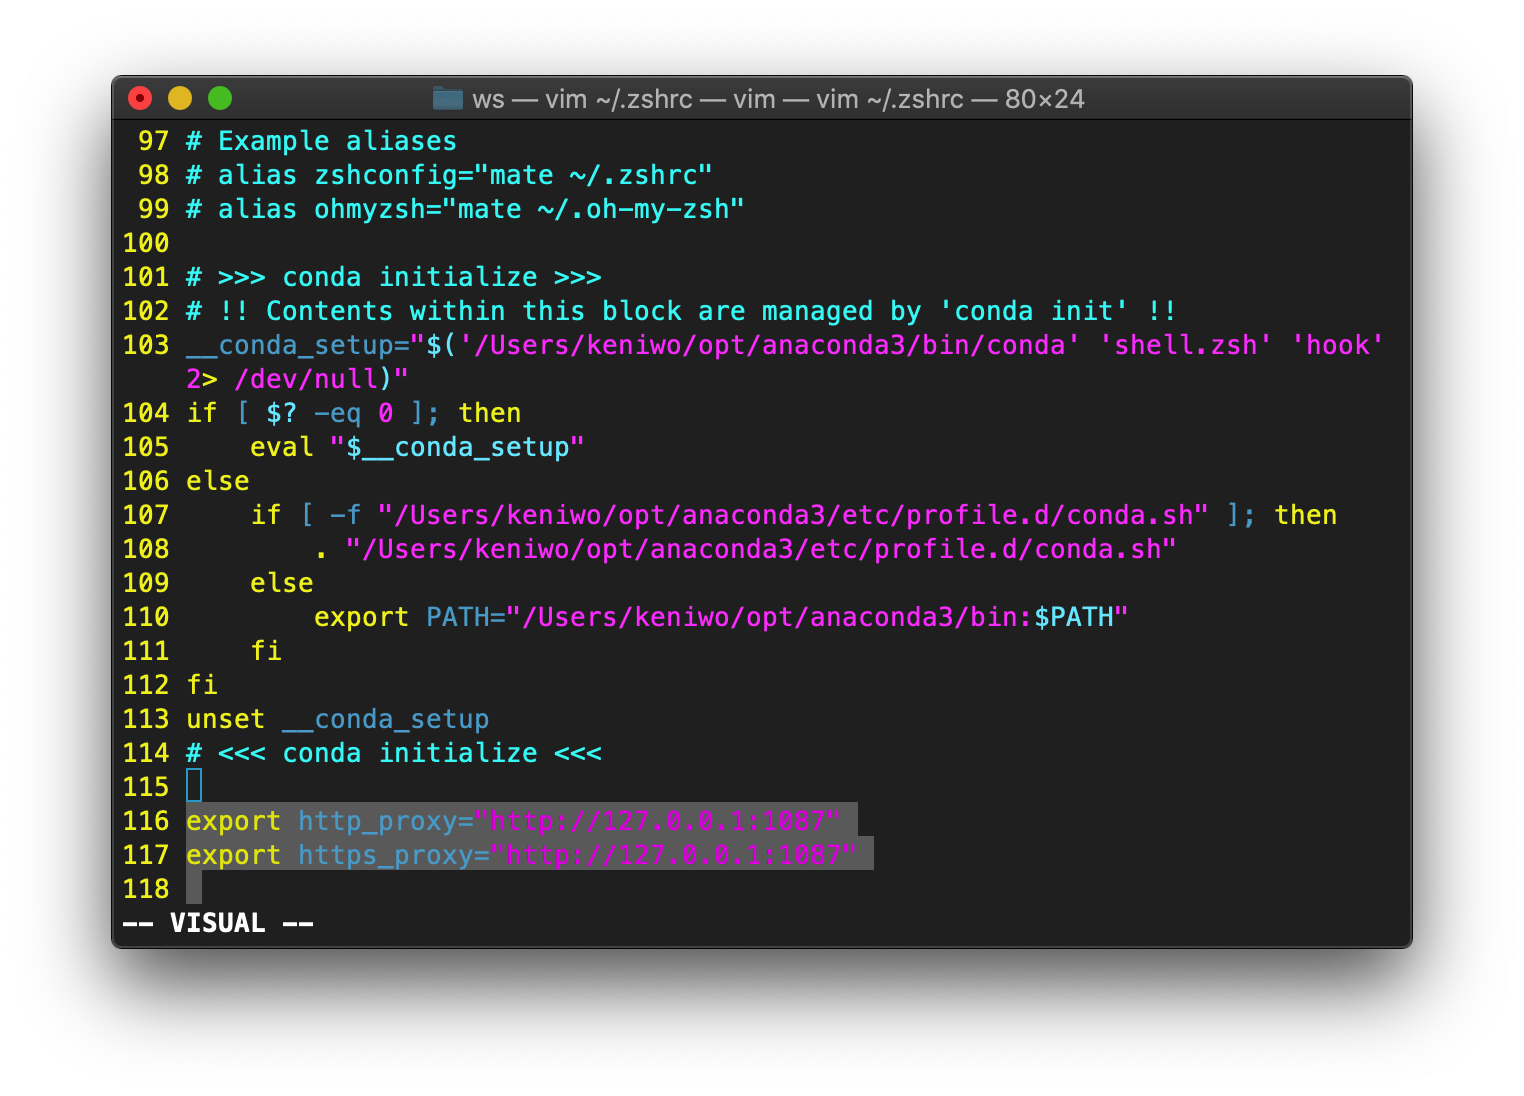1524x1096 pixels.
Task: Click the terminal window title text
Action: click(x=777, y=99)
